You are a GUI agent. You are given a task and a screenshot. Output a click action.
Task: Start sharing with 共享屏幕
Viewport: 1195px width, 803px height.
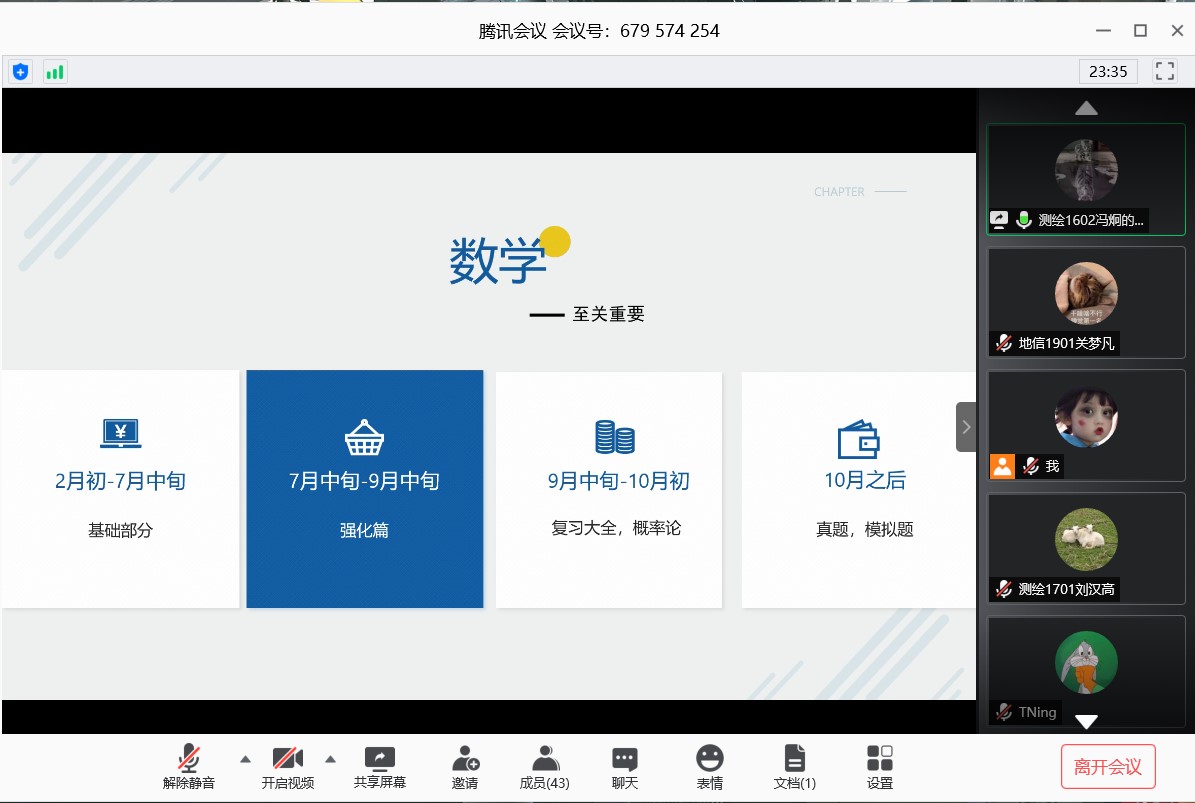tap(380, 767)
